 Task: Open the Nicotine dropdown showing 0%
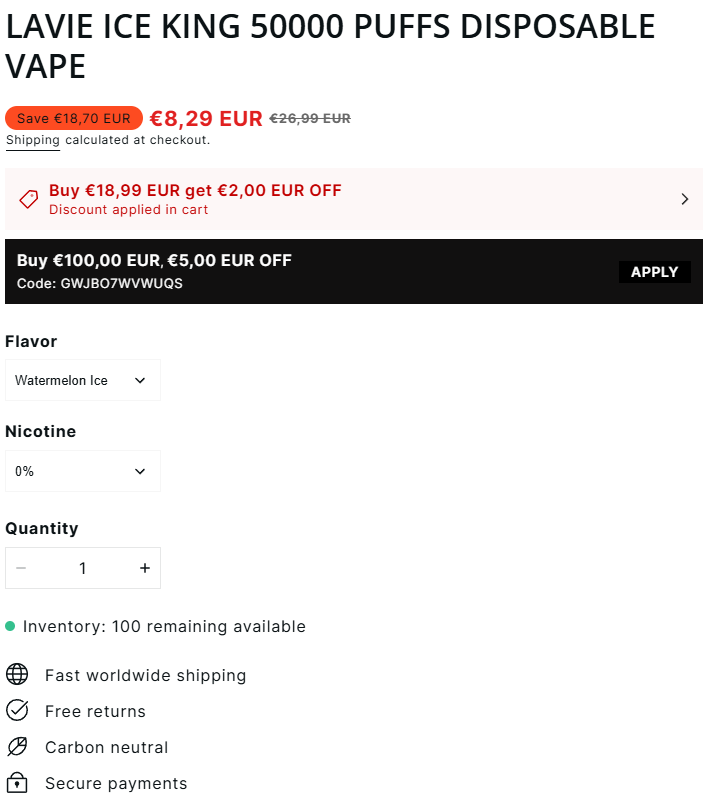coord(83,471)
